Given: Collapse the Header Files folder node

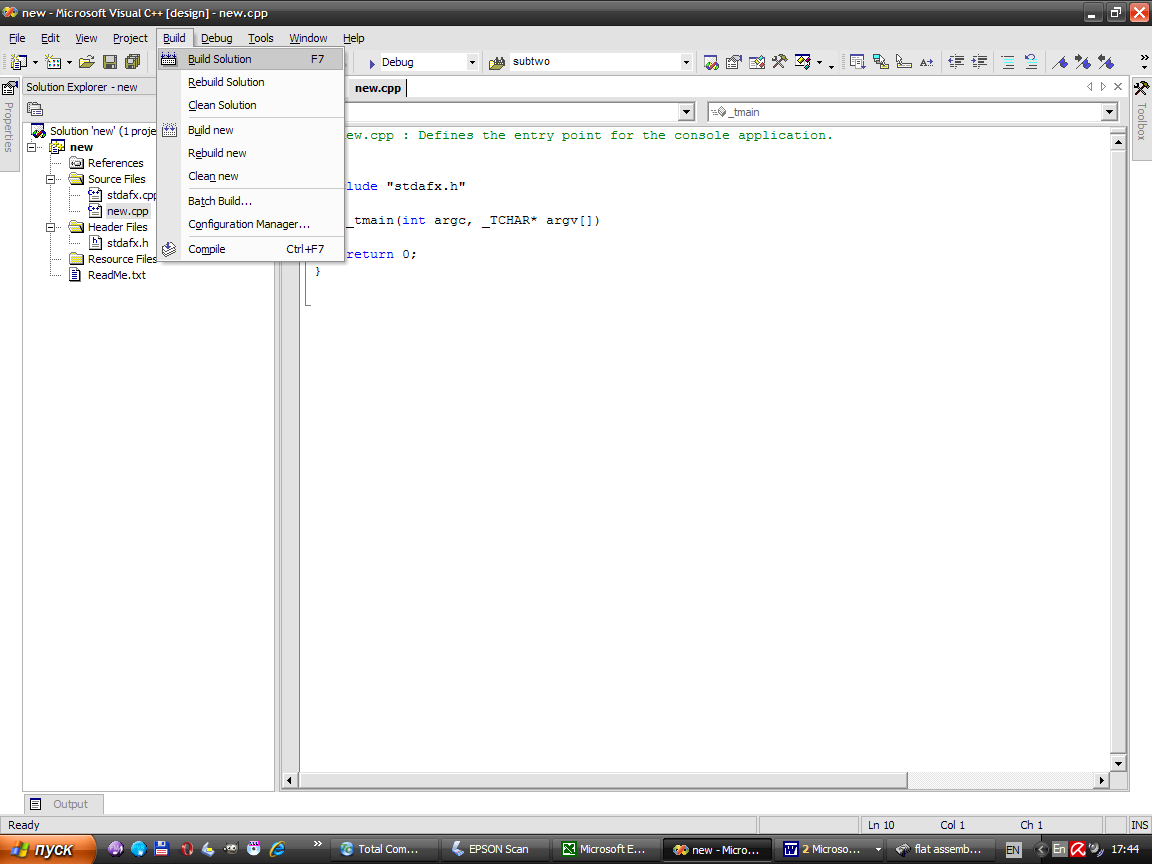Looking at the screenshot, I should [x=51, y=227].
